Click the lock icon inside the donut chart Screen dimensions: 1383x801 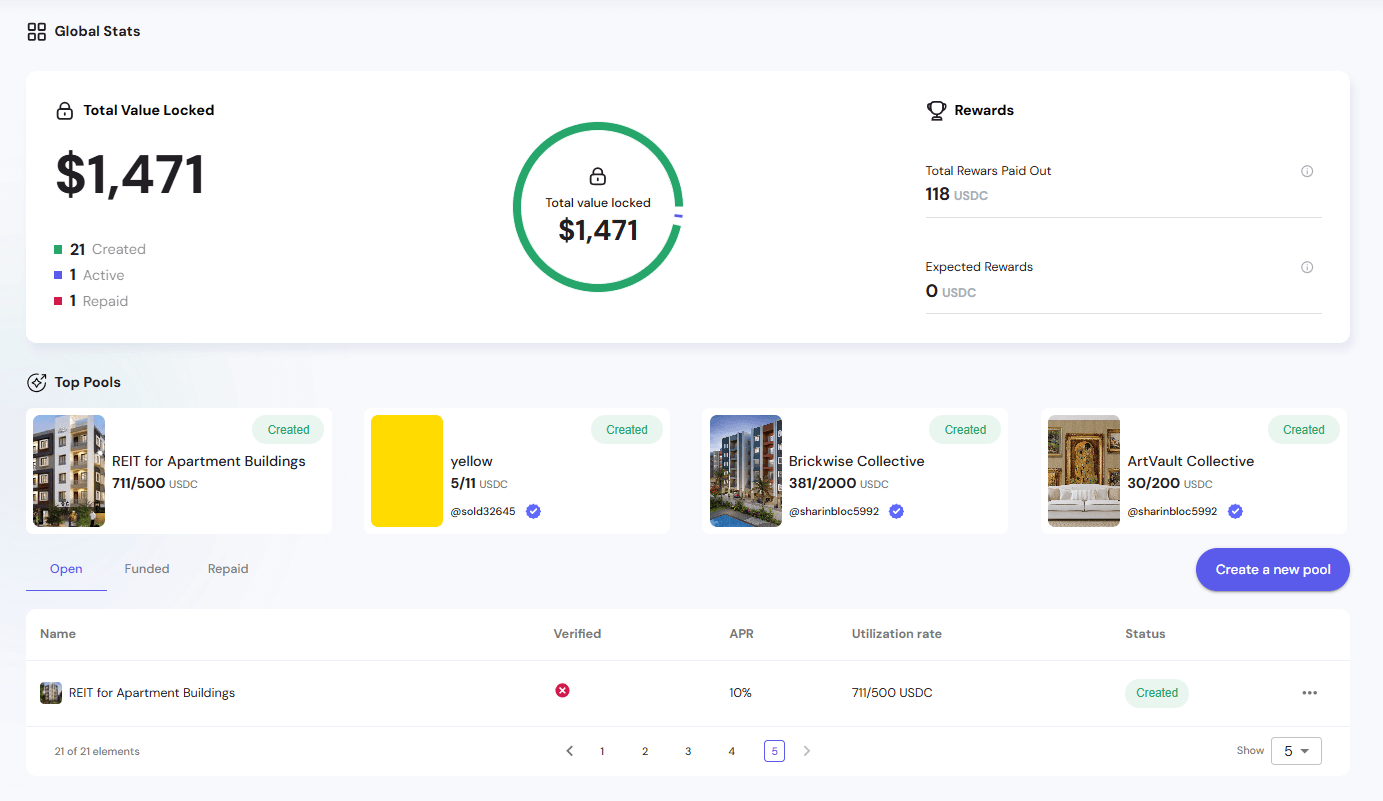(598, 177)
